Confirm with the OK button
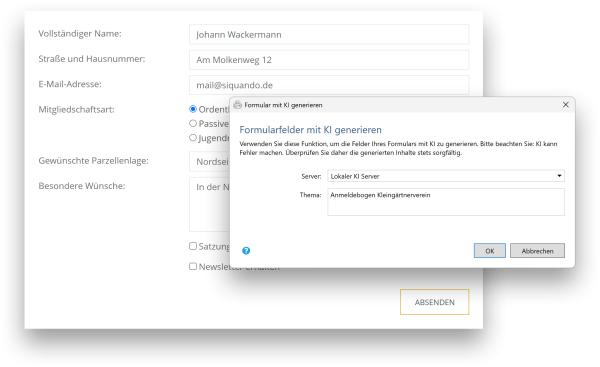This screenshot has width=600, height=367. click(489, 251)
